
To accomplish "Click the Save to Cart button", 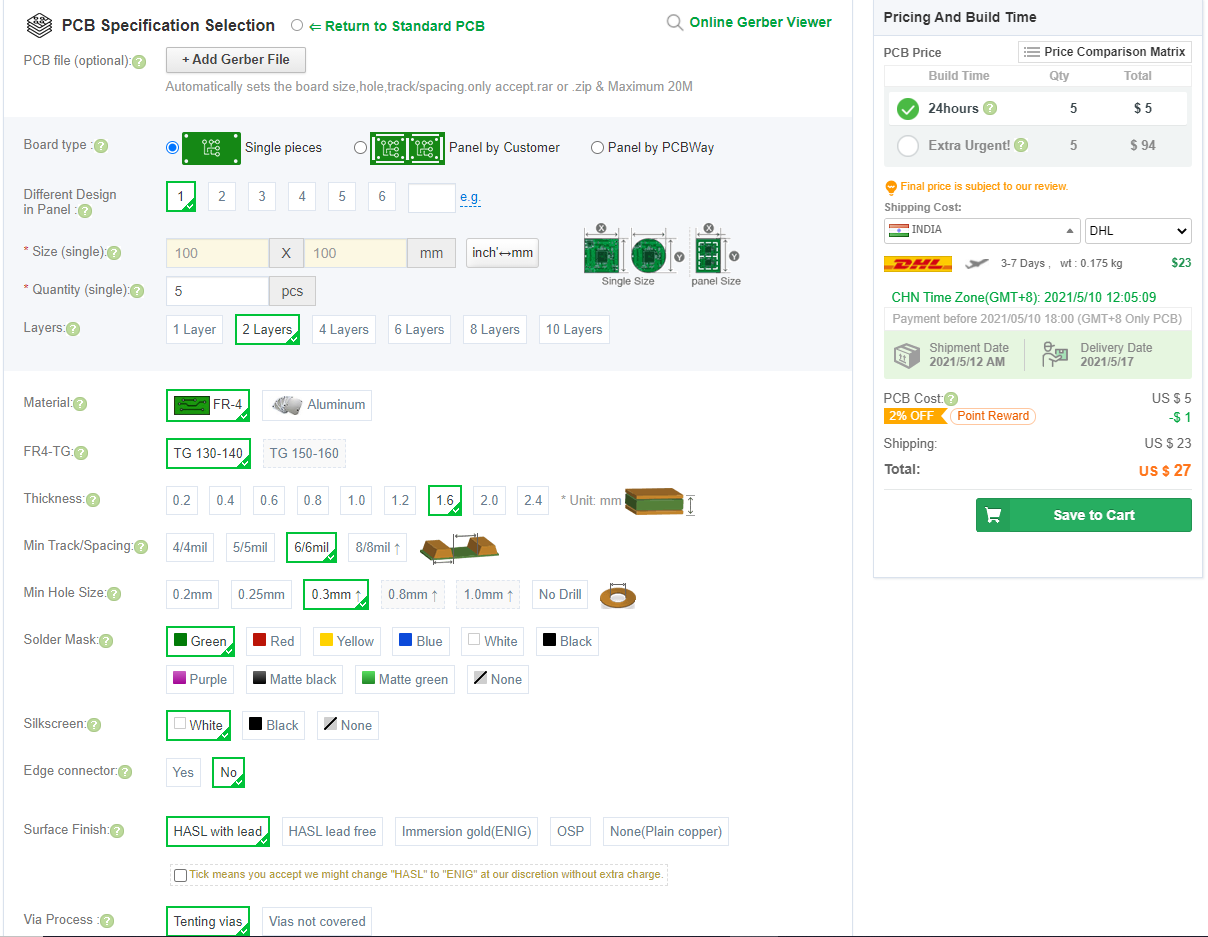I will (x=1084, y=515).
